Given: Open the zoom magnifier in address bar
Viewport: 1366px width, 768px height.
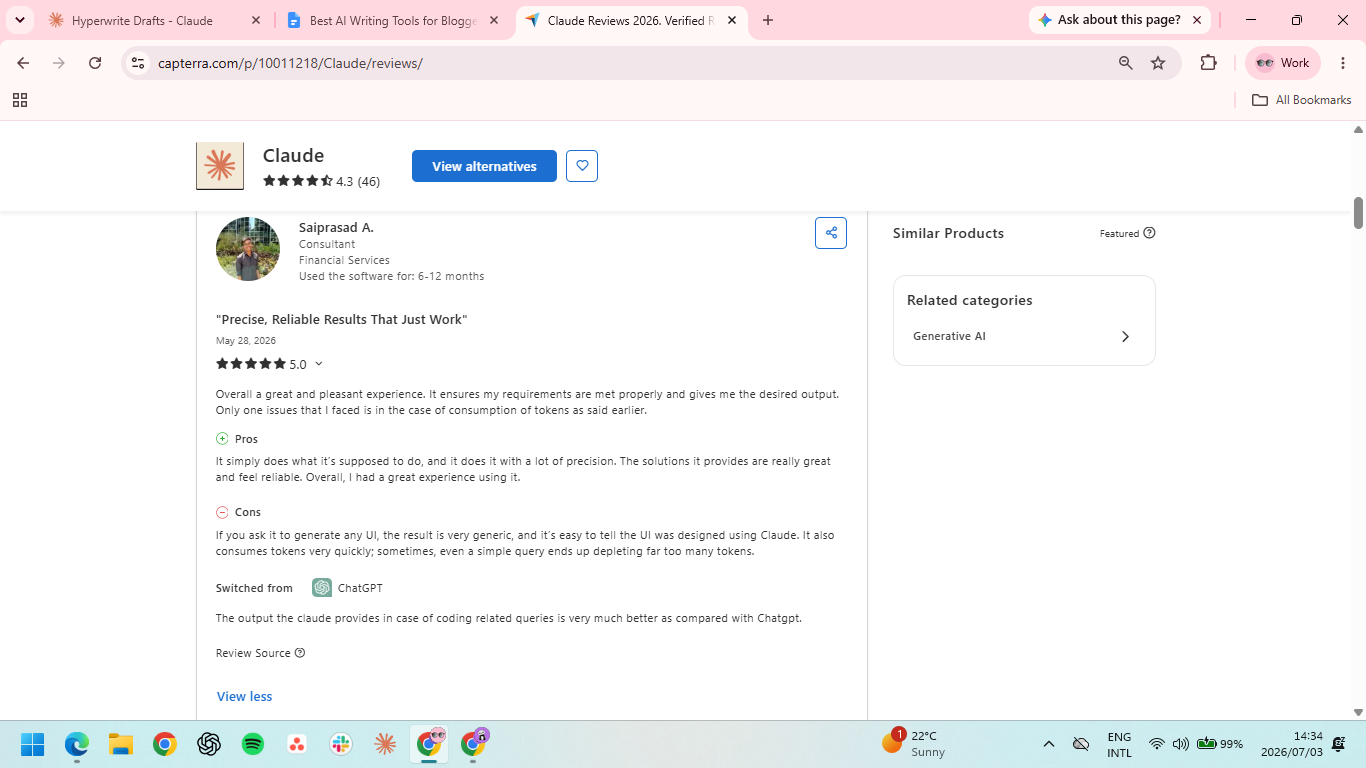Looking at the screenshot, I should tap(1126, 63).
